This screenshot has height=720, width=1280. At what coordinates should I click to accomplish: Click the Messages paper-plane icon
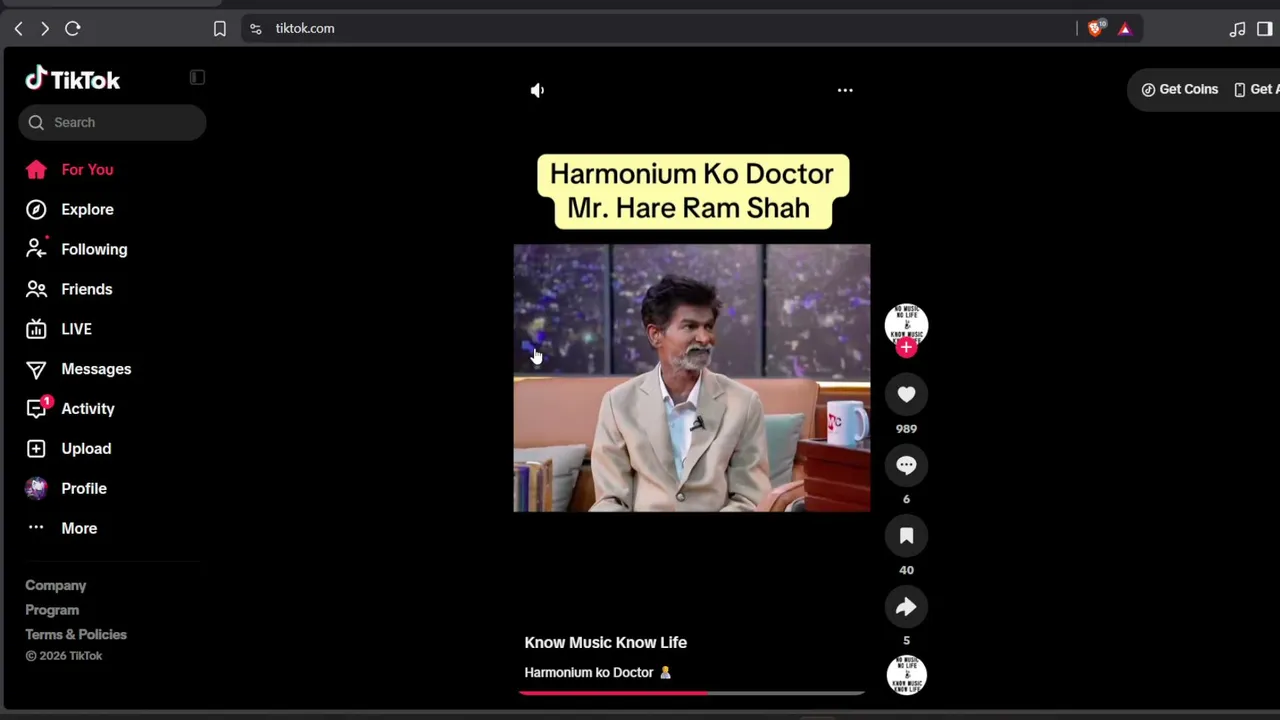[36, 369]
